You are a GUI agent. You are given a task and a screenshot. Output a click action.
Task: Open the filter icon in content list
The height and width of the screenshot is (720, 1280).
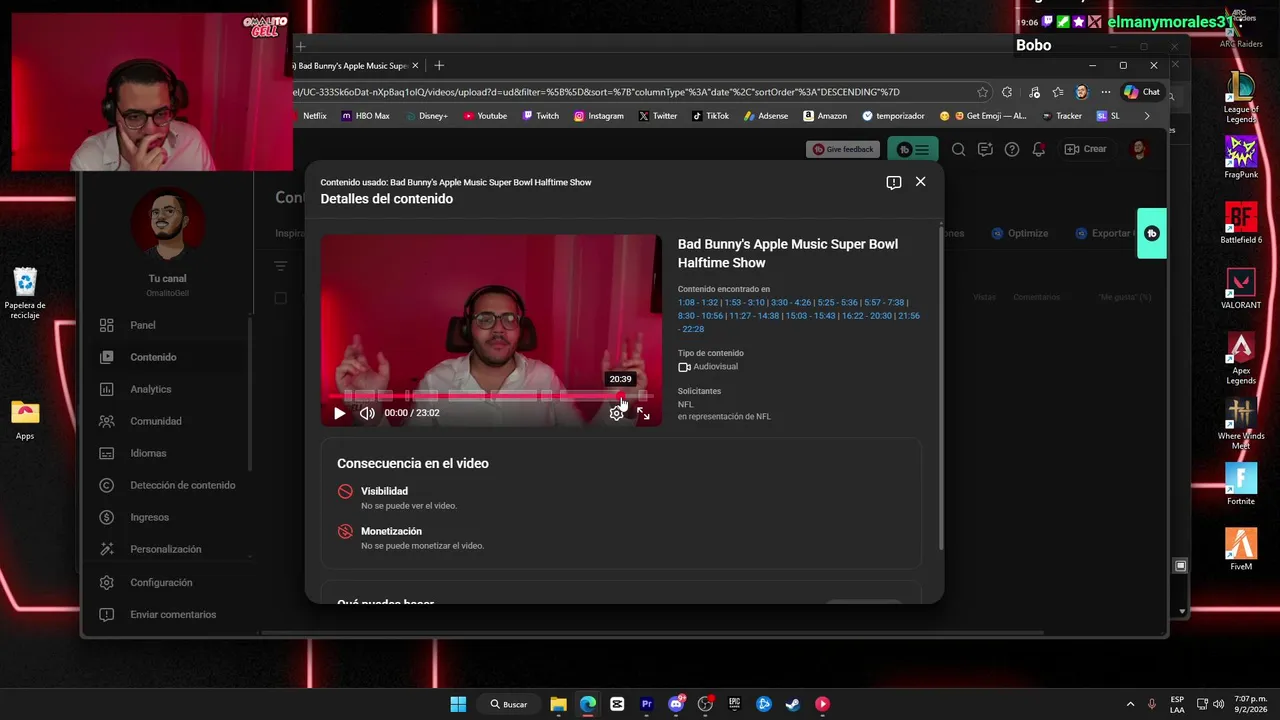coord(281,266)
